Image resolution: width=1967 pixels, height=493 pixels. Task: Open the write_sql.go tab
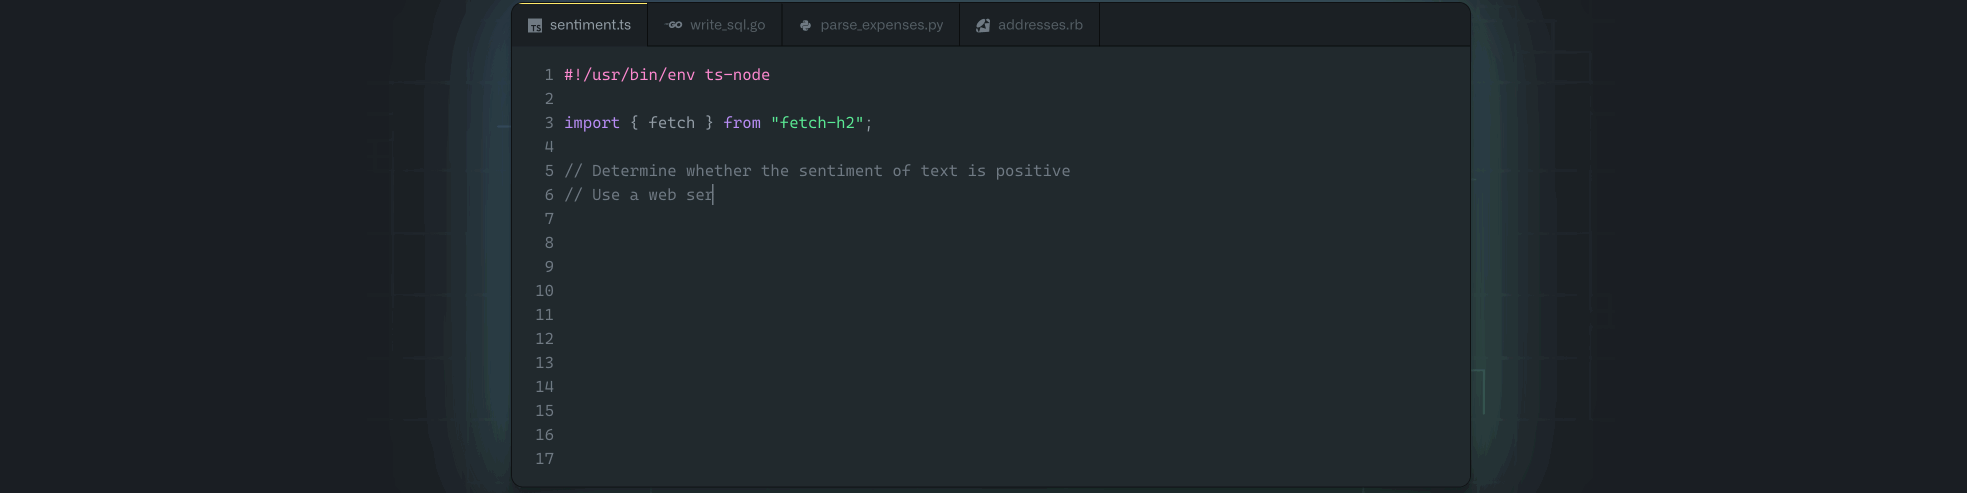click(x=715, y=25)
